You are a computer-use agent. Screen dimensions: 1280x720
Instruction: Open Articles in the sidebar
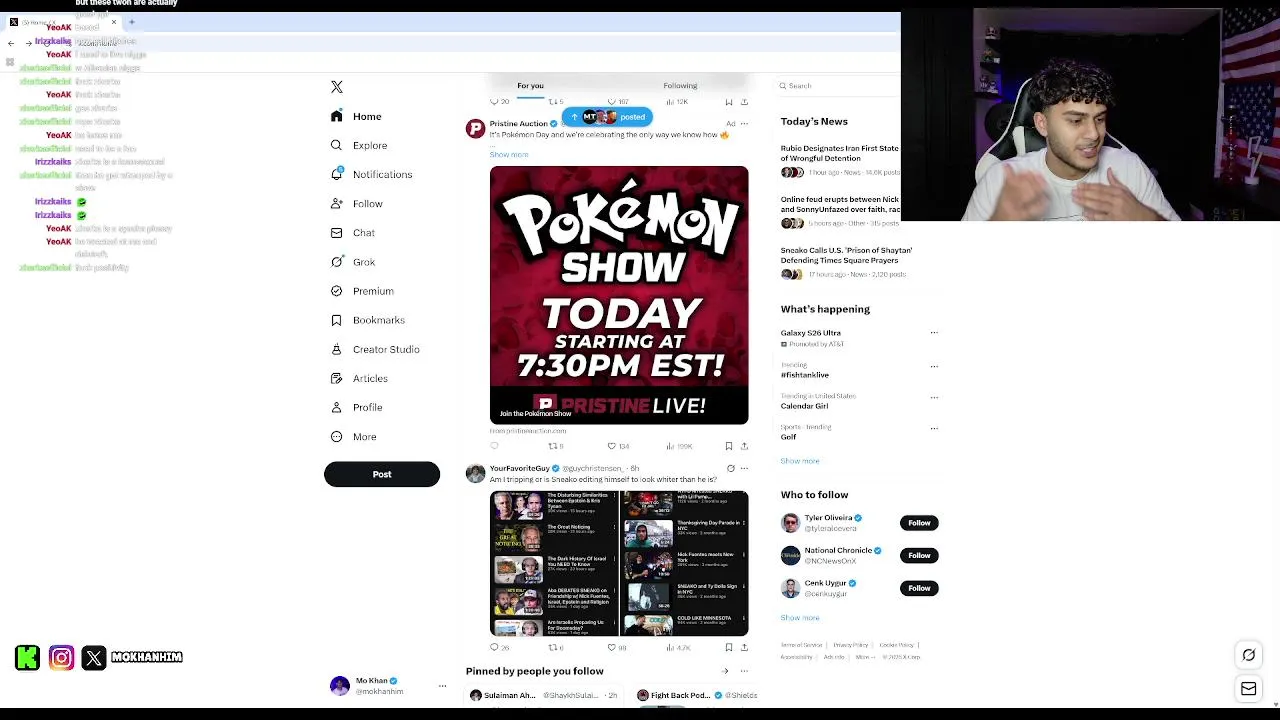click(x=359, y=378)
